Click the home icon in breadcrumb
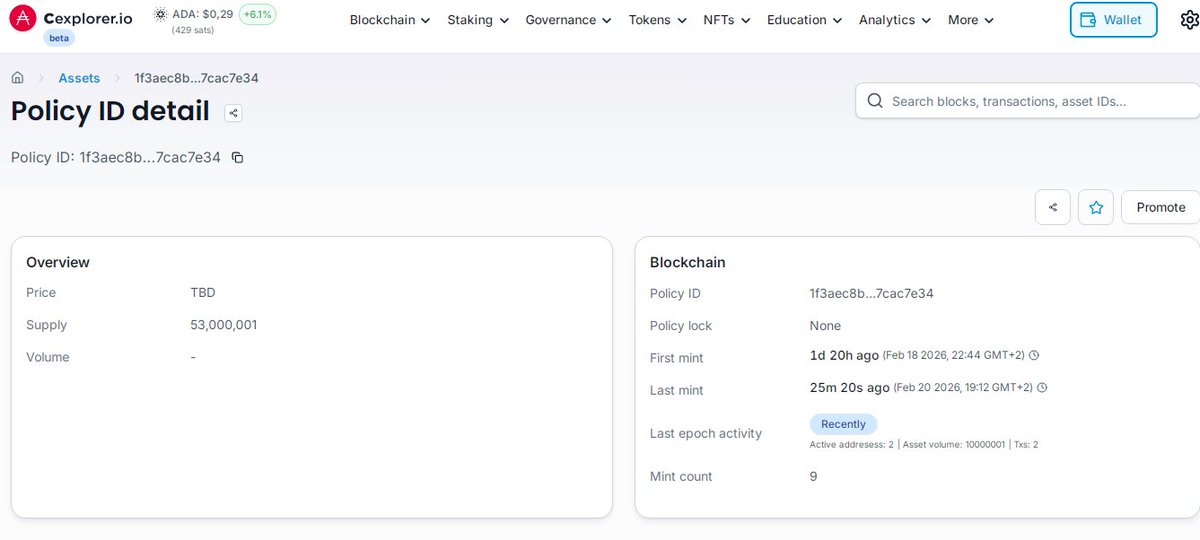The width and height of the screenshot is (1200, 540). tap(17, 78)
